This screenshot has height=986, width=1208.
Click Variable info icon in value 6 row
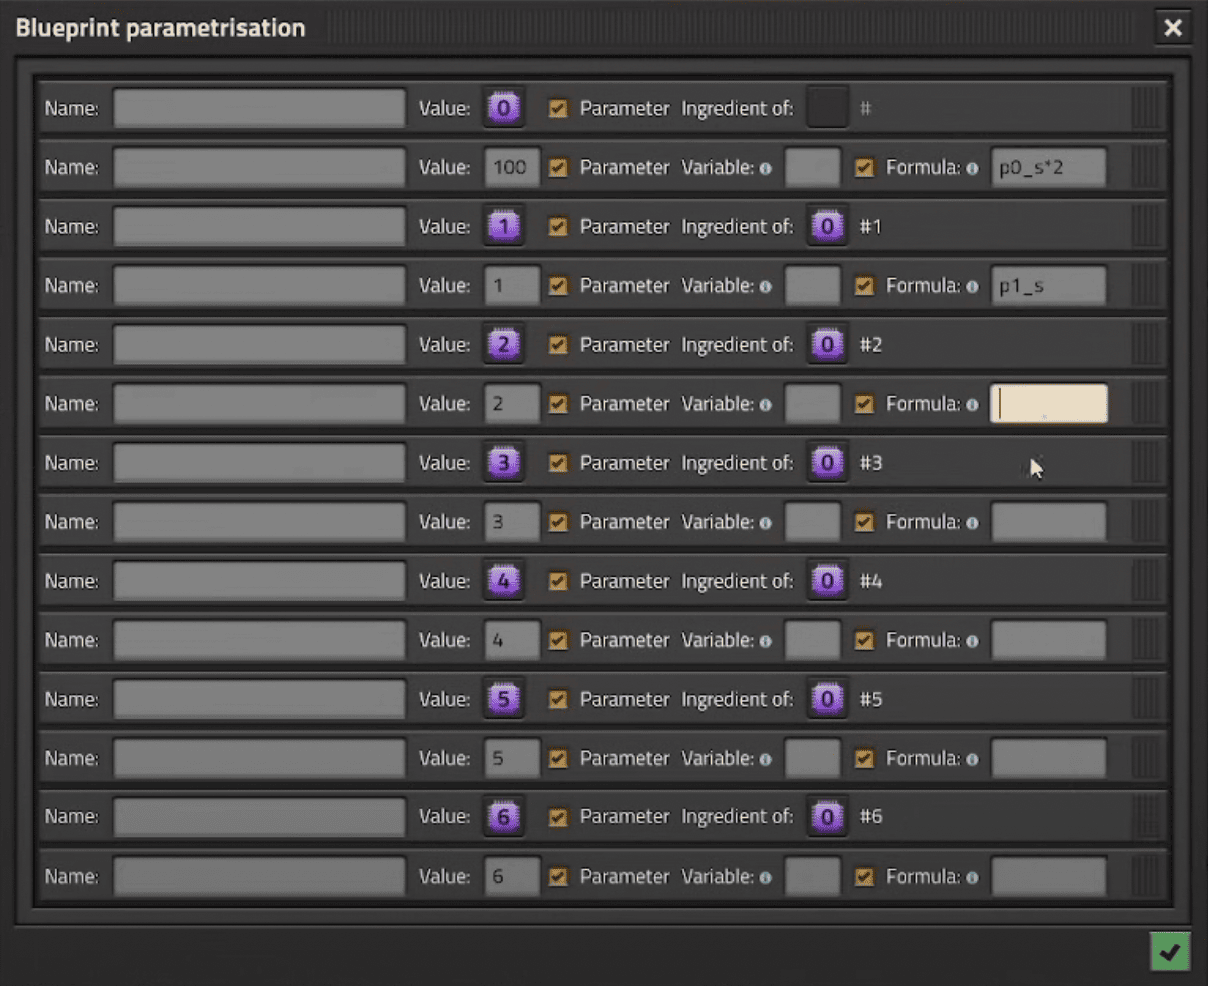tap(766, 877)
